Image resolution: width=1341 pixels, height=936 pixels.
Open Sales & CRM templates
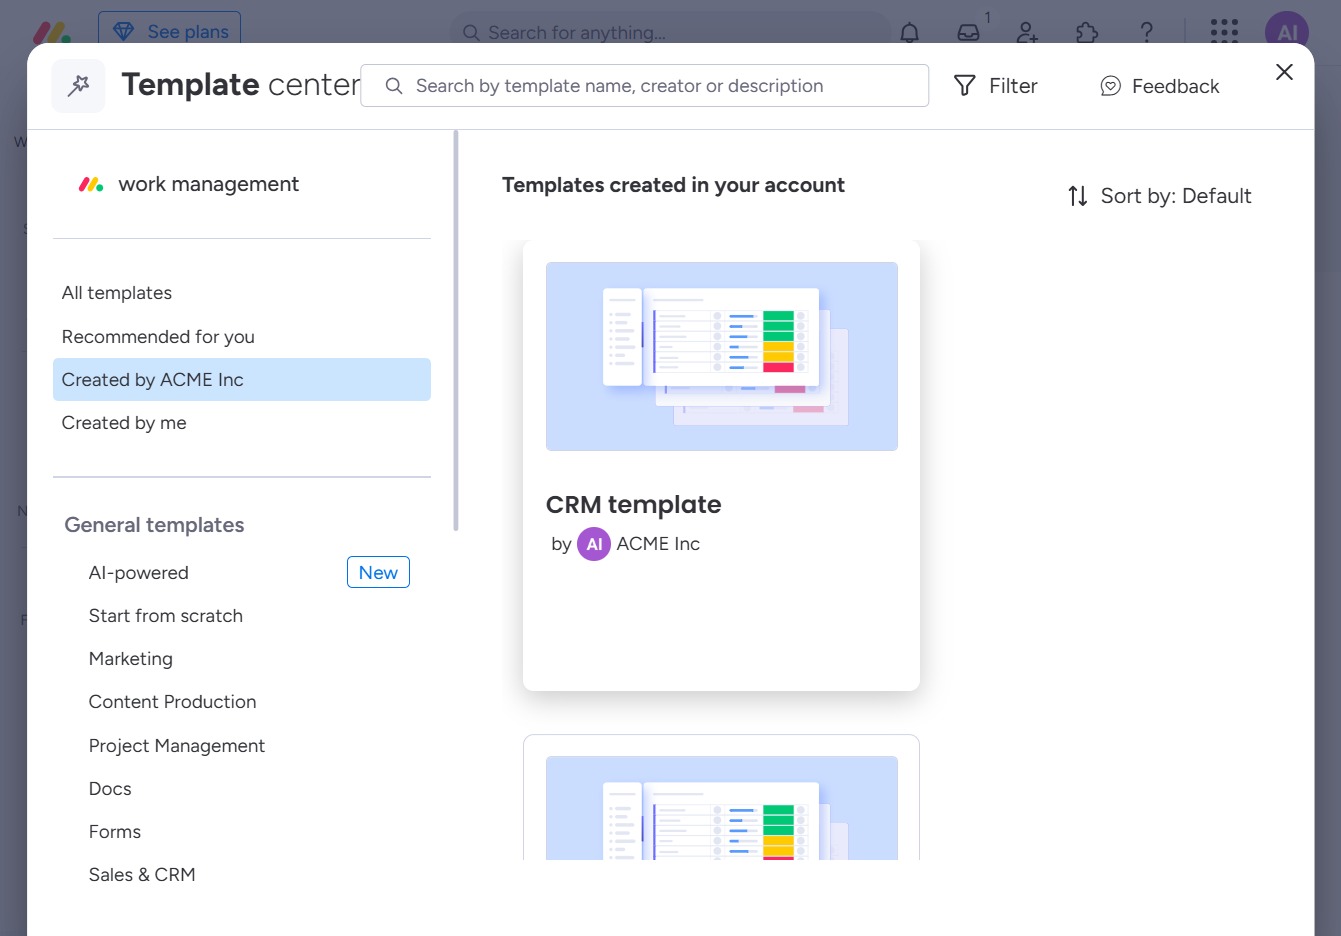pyautogui.click(x=141, y=875)
